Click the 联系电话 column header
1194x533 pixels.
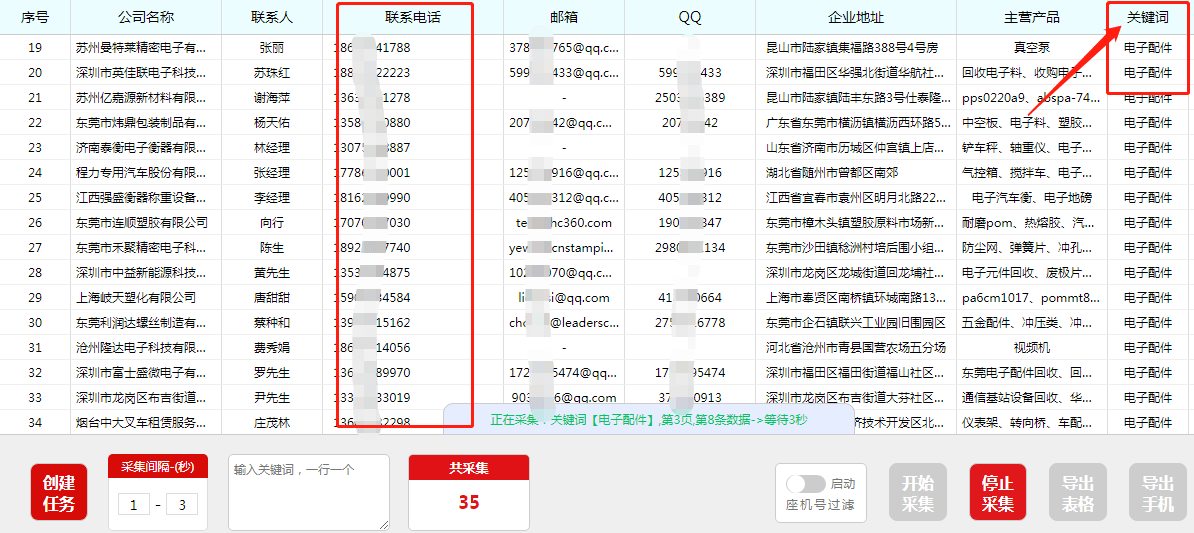tap(413, 17)
